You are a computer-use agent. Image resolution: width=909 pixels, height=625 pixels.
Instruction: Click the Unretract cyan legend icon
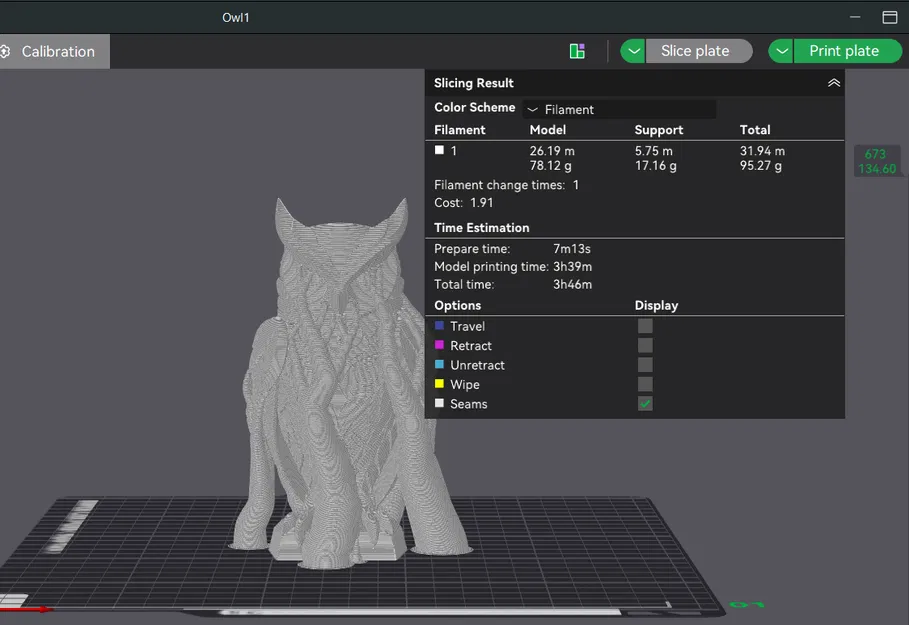click(438, 364)
